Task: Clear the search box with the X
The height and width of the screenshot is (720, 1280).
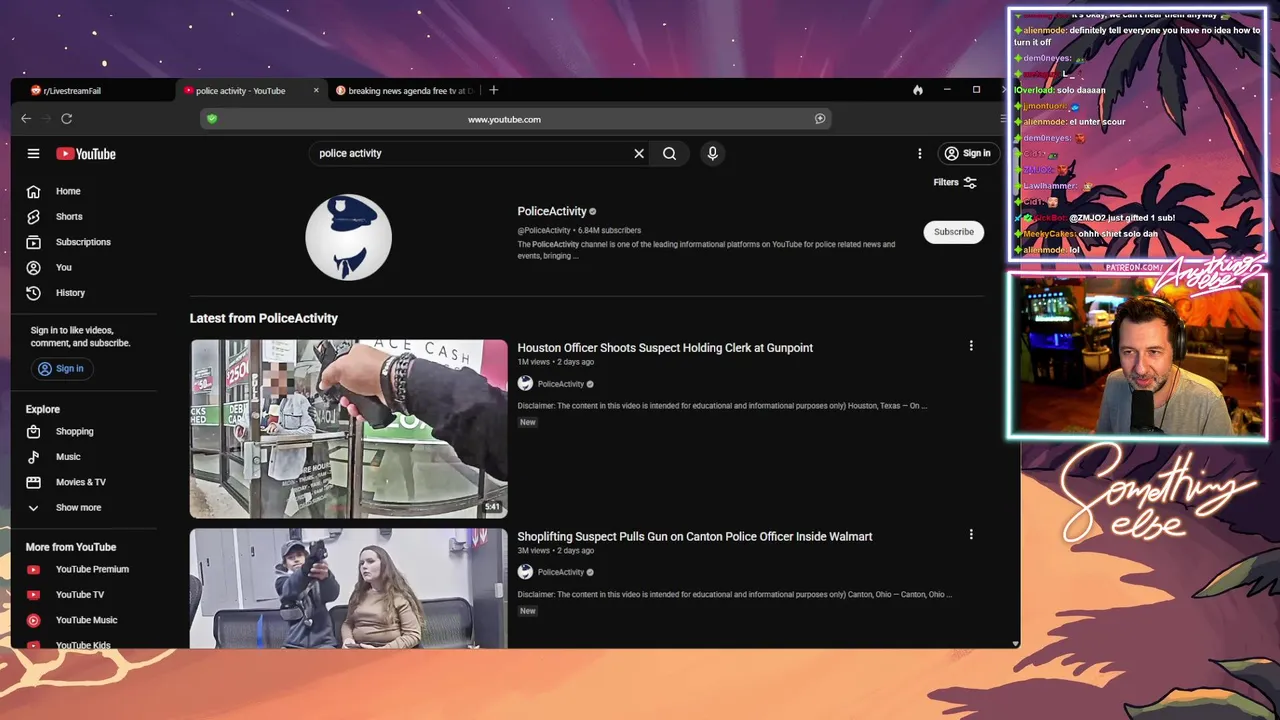Action: (639, 154)
